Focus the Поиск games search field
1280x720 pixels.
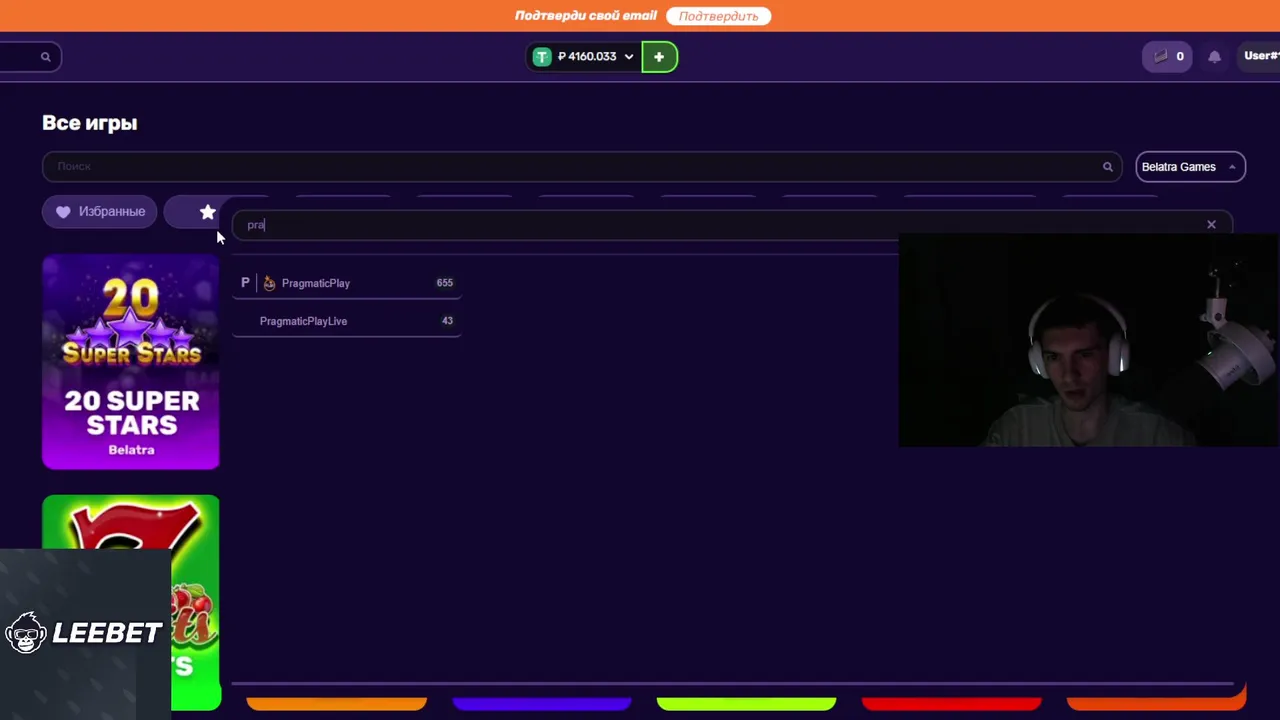tap(581, 167)
